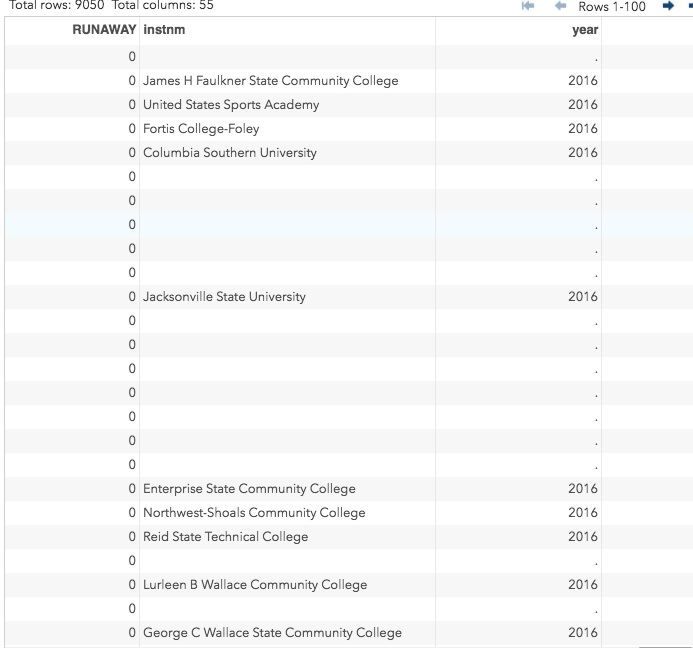Select the Fortis College-Foley cell
Viewport: 693px width, 648px height.
click(x=201, y=129)
